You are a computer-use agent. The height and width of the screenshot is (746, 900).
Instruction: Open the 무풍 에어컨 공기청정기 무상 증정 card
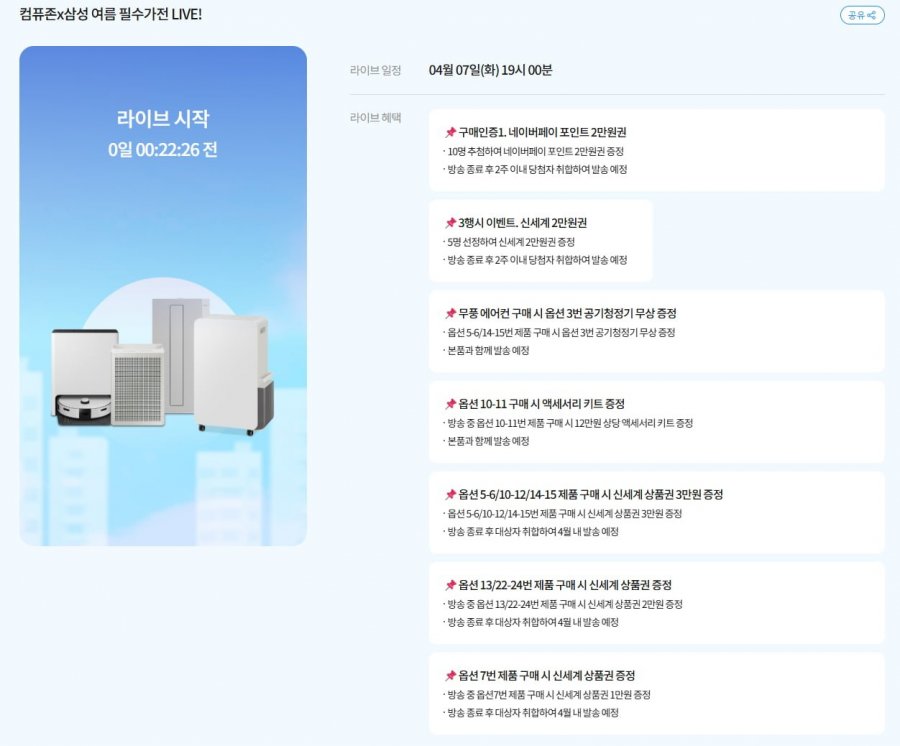point(656,332)
